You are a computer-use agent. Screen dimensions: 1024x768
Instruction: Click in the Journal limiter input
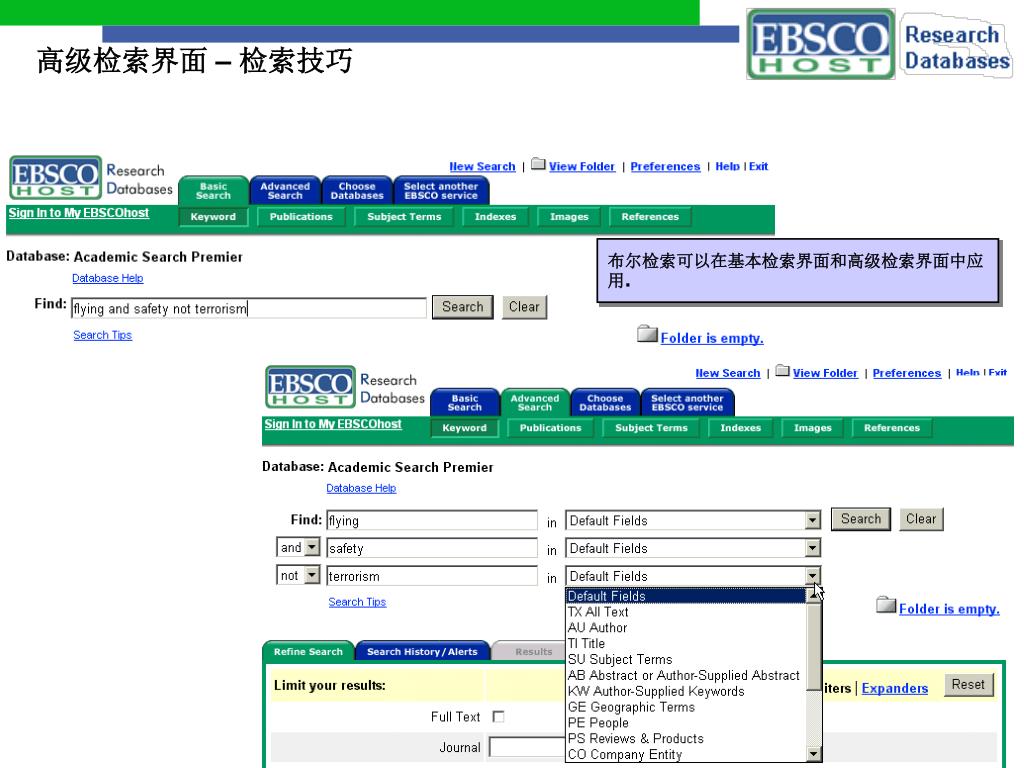click(528, 747)
